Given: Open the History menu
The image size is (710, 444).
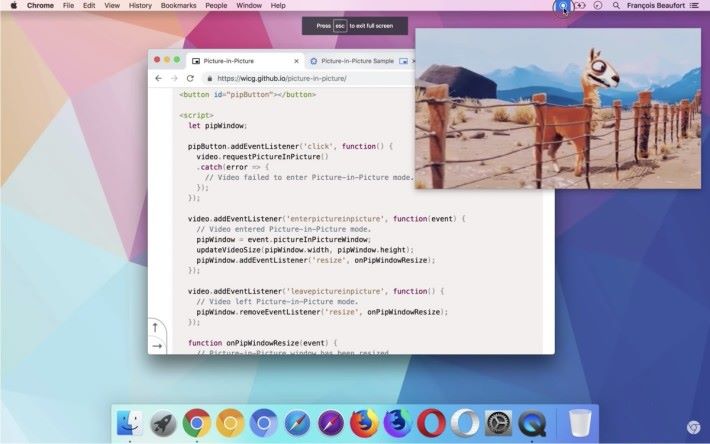Looking at the screenshot, I should pyautogui.click(x=140, y=5).
